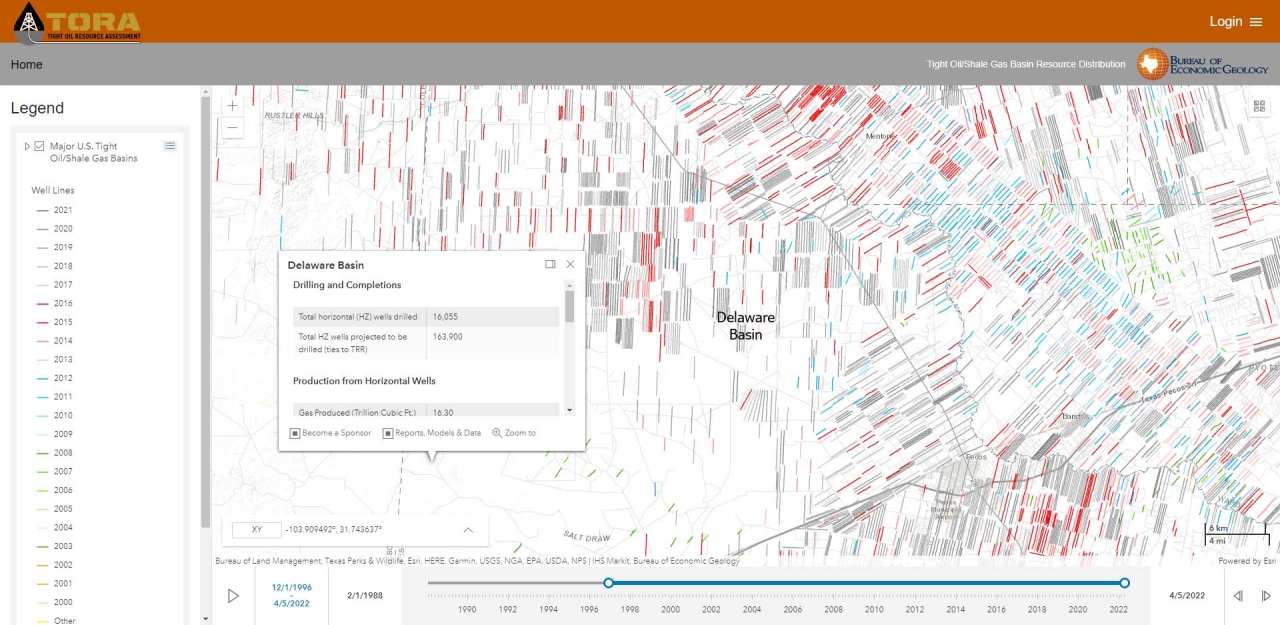The image size is (1280, 625).
Task: Zoom in the map with plus button
Action: coord(233,105)
